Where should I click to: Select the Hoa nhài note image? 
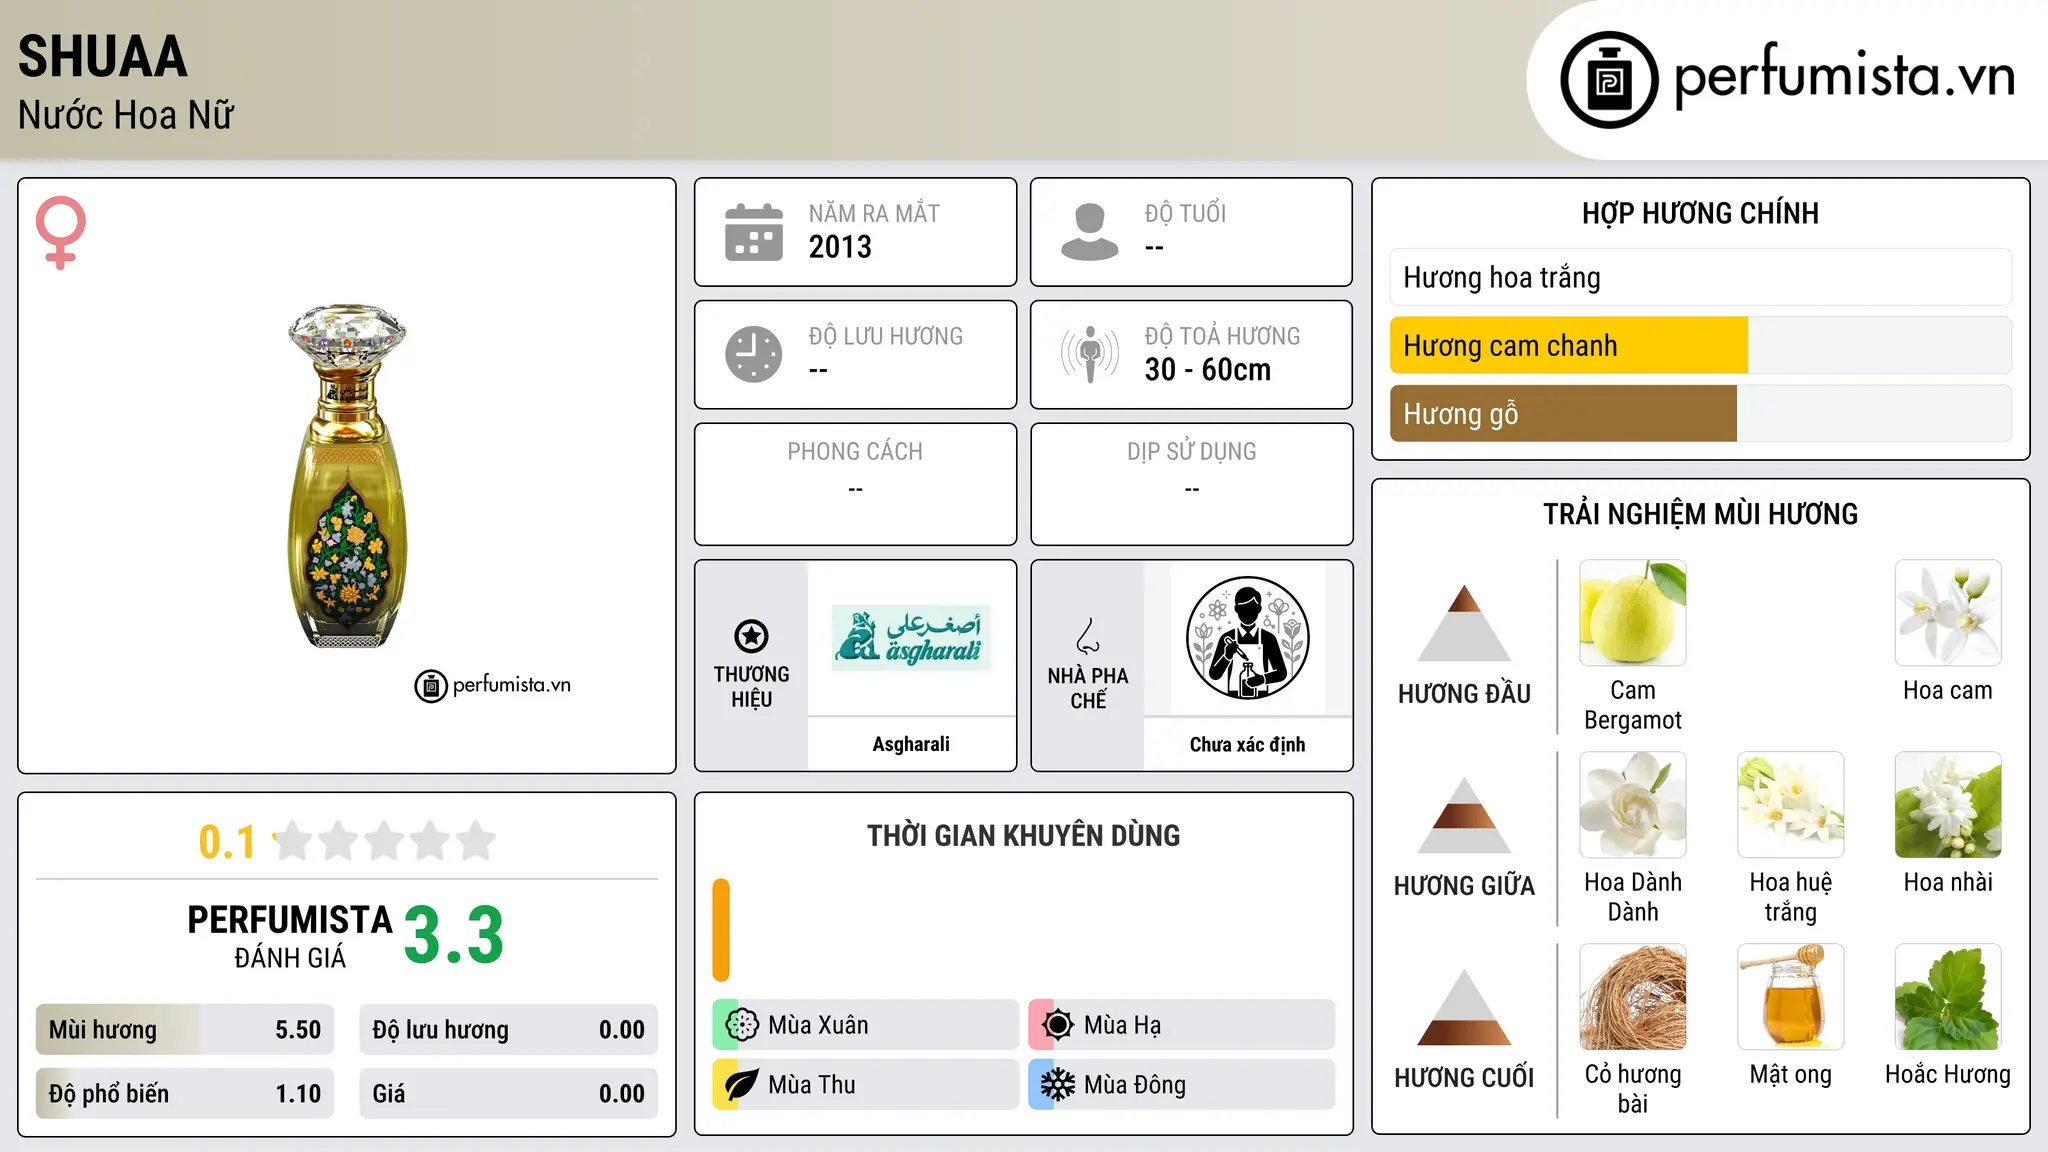point(1948,805)
